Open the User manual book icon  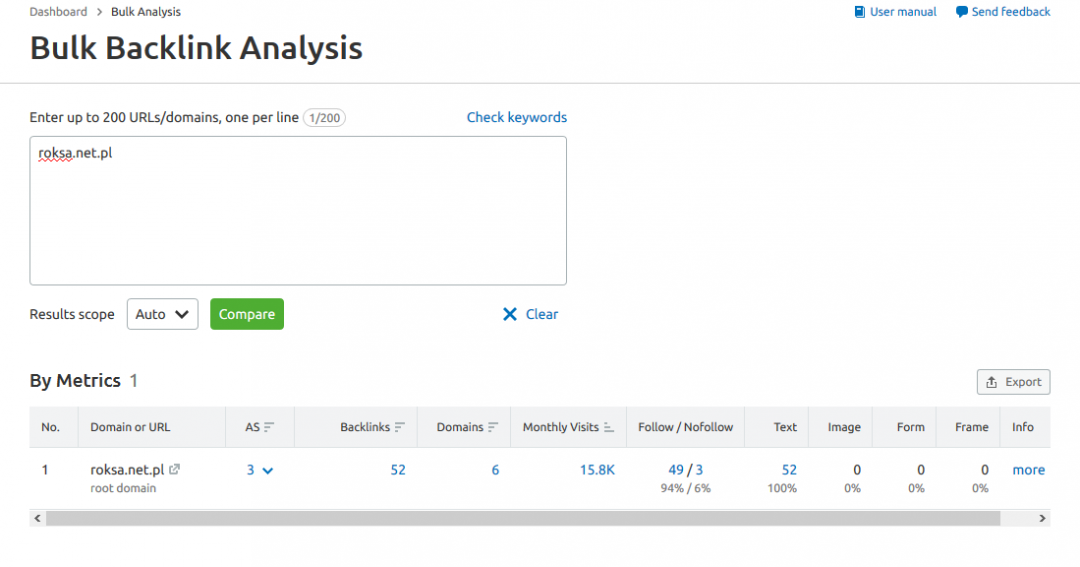(x=859, y=12)
